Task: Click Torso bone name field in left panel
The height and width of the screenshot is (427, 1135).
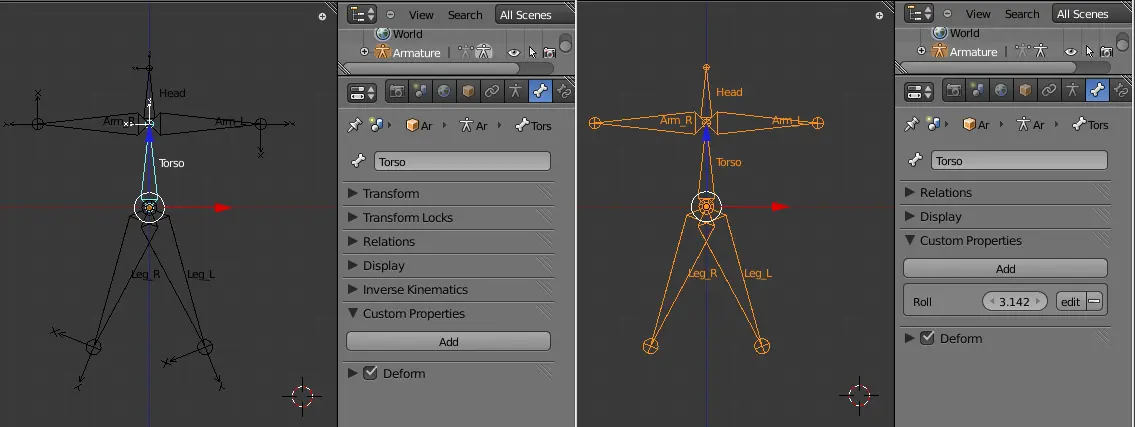Action: pos(462,161)
